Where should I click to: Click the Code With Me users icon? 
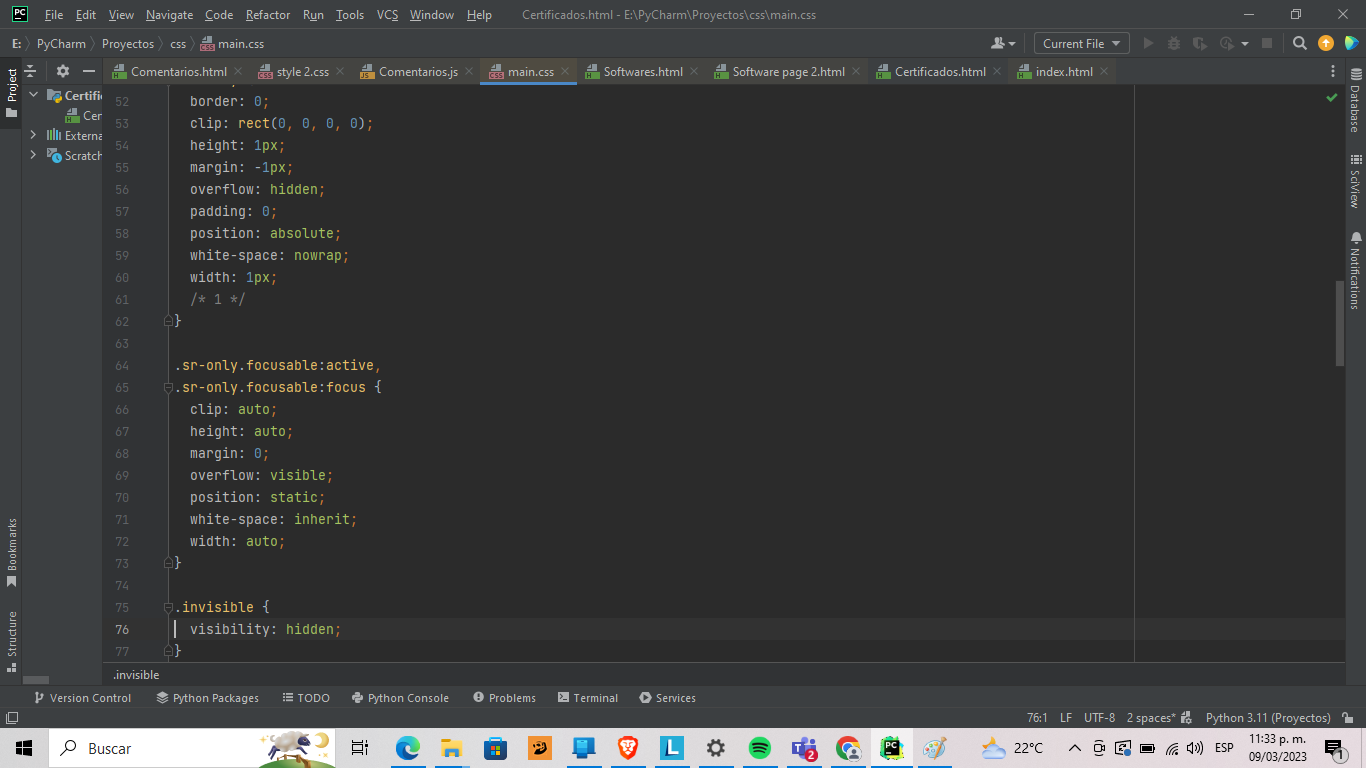point(1001,43)
